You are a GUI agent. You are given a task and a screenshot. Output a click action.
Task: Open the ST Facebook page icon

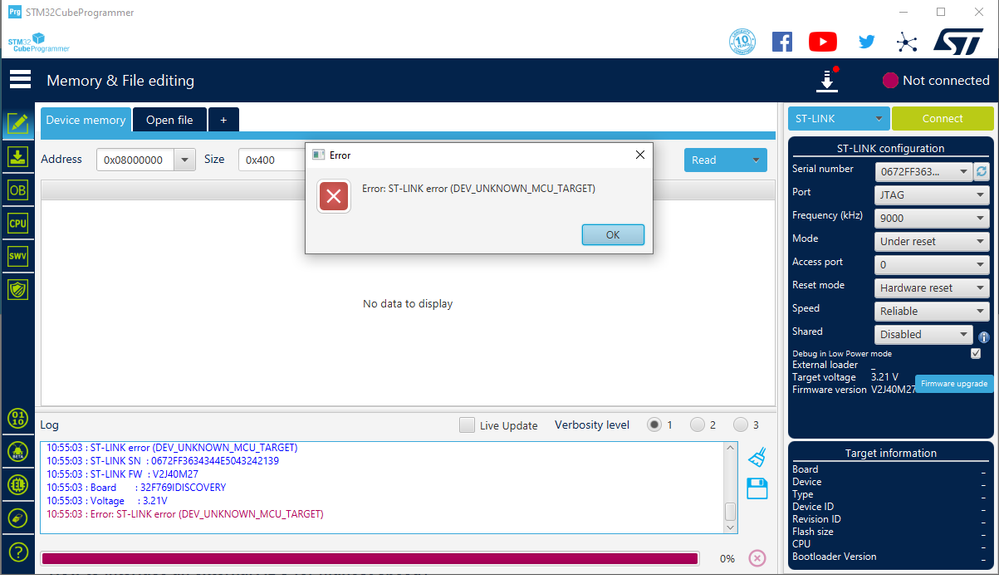click(x=782, y=42)
